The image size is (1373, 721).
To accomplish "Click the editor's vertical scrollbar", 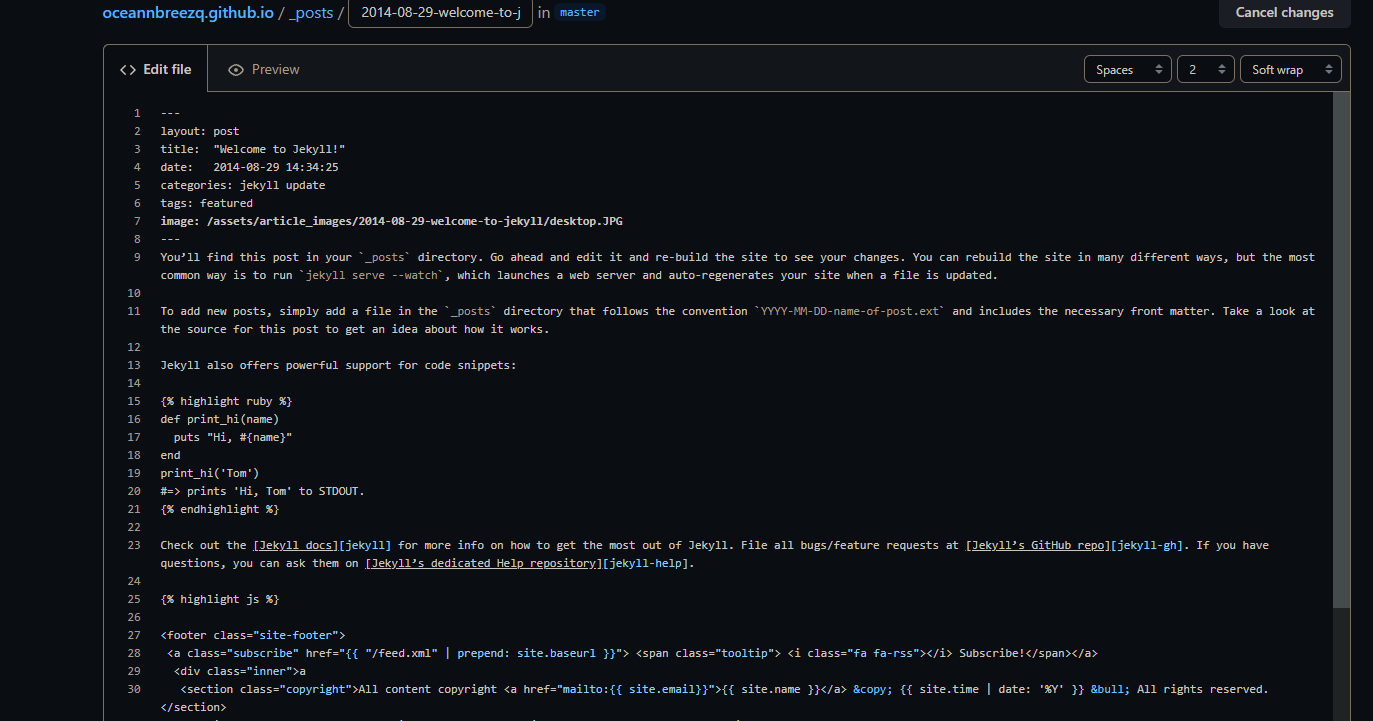I will (1341, 350).
